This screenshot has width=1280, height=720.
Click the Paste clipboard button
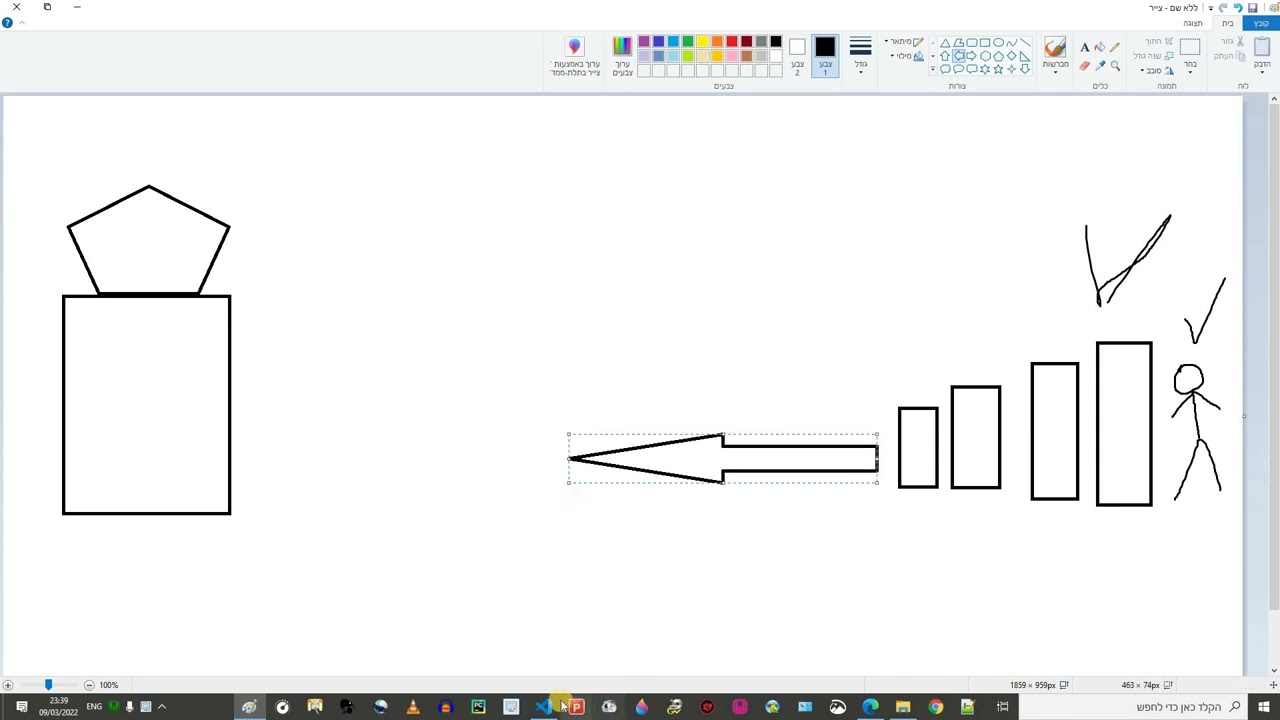click(1262, 46)
